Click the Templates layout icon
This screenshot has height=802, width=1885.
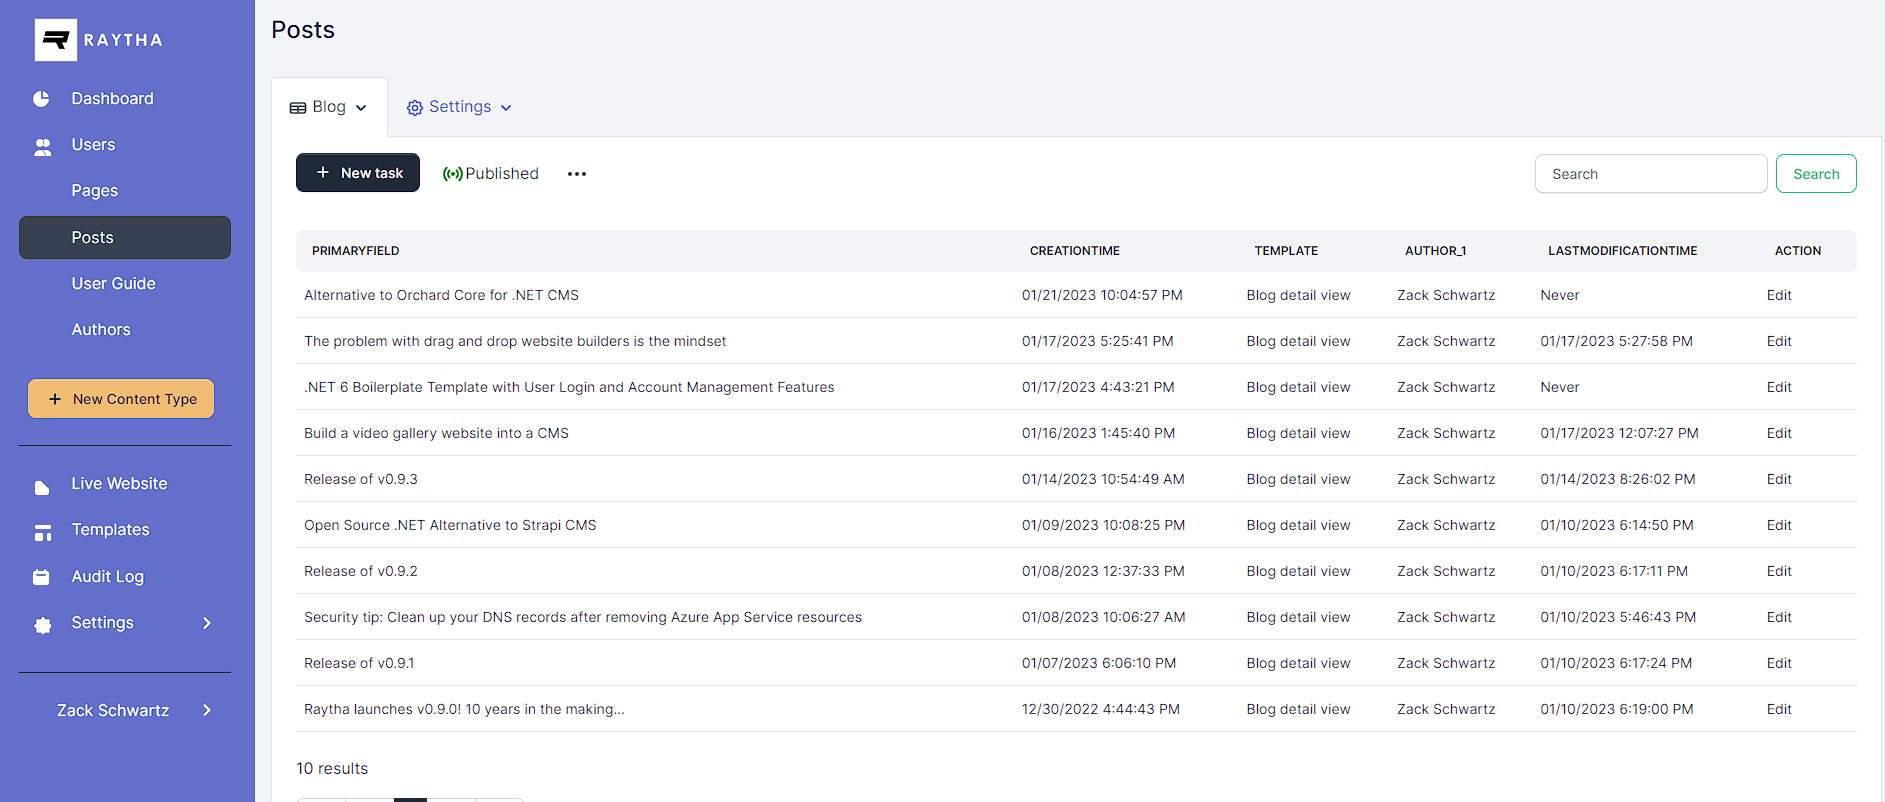click(42, 533)
